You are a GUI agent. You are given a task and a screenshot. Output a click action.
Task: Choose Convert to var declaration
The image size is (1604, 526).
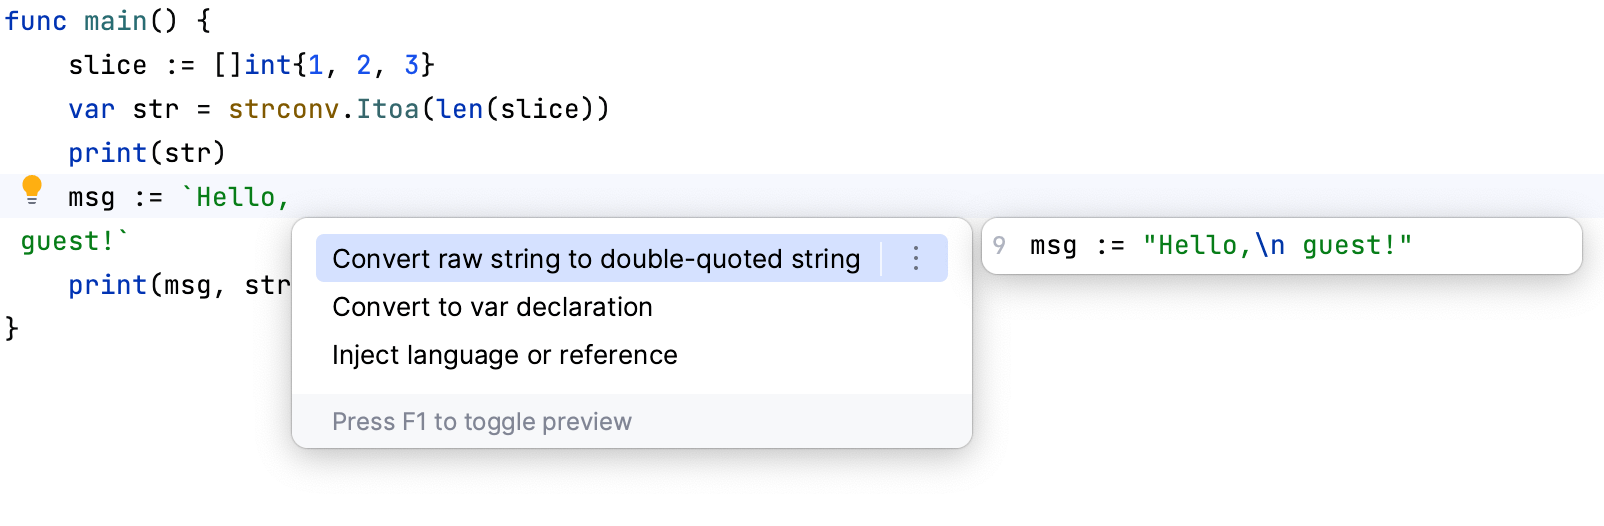coord(492,307)
